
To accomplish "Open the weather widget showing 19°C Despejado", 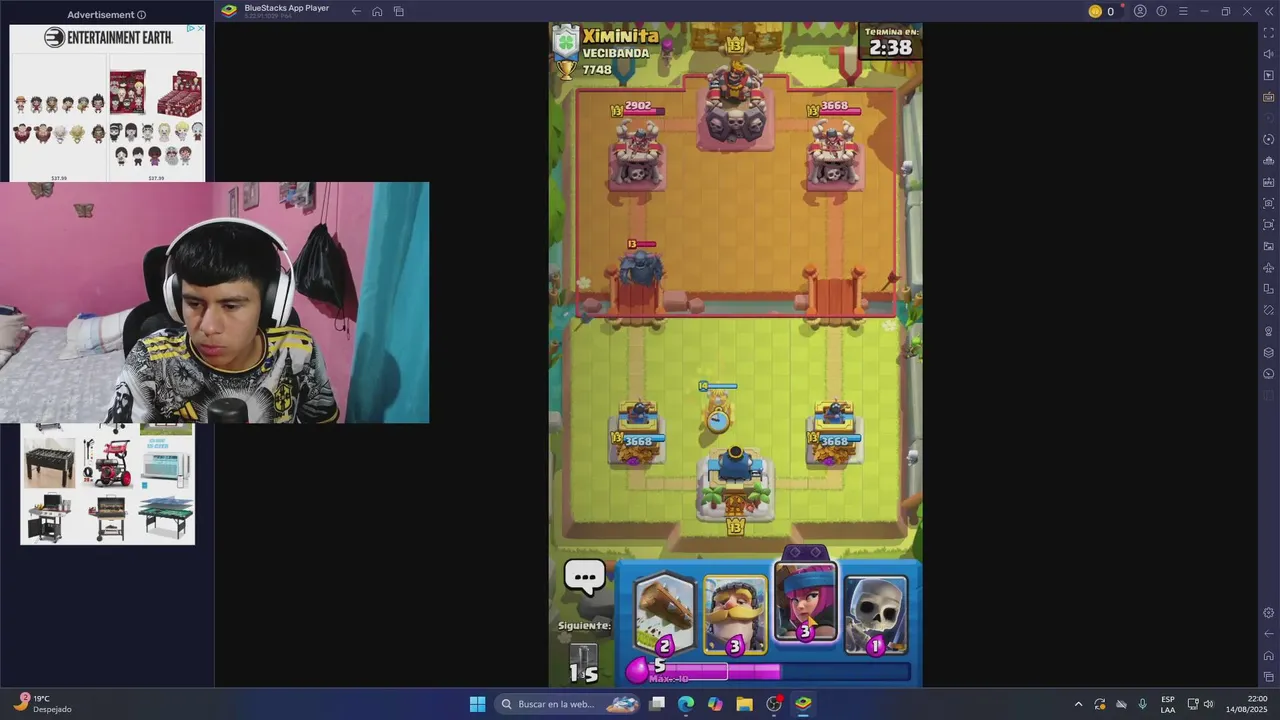I will [x=44, y=704].
